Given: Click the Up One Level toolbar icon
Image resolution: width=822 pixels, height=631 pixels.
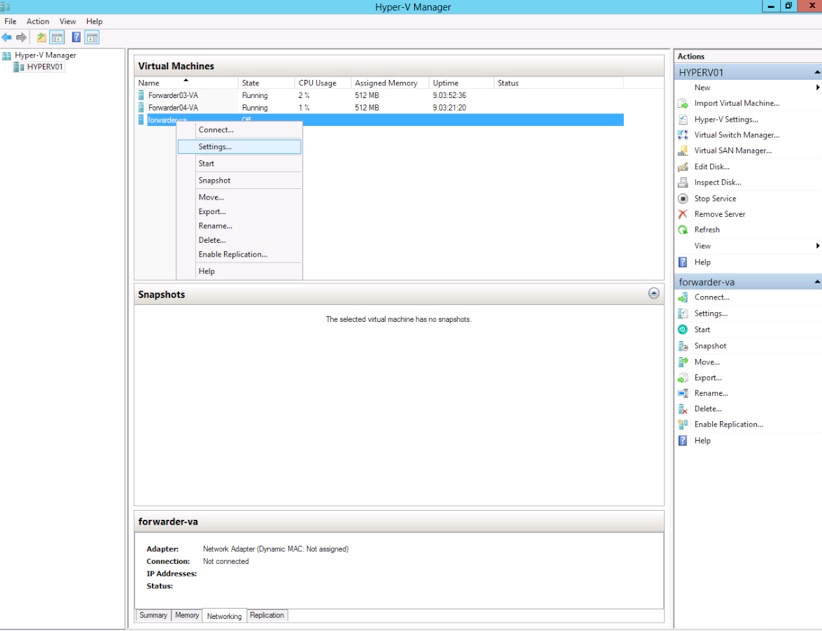Looking at the screenshot, I should coord(41,37).
